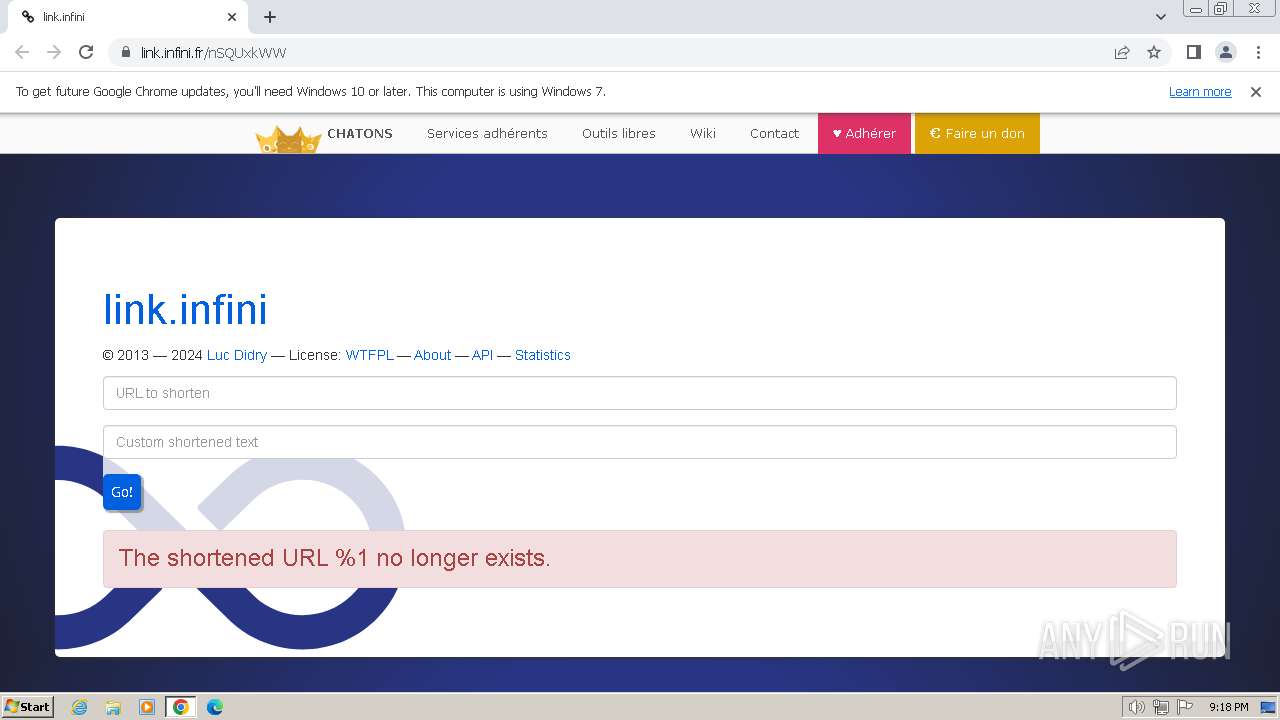
Task: Open a new tab with plus button
Action: pos(270,17)
